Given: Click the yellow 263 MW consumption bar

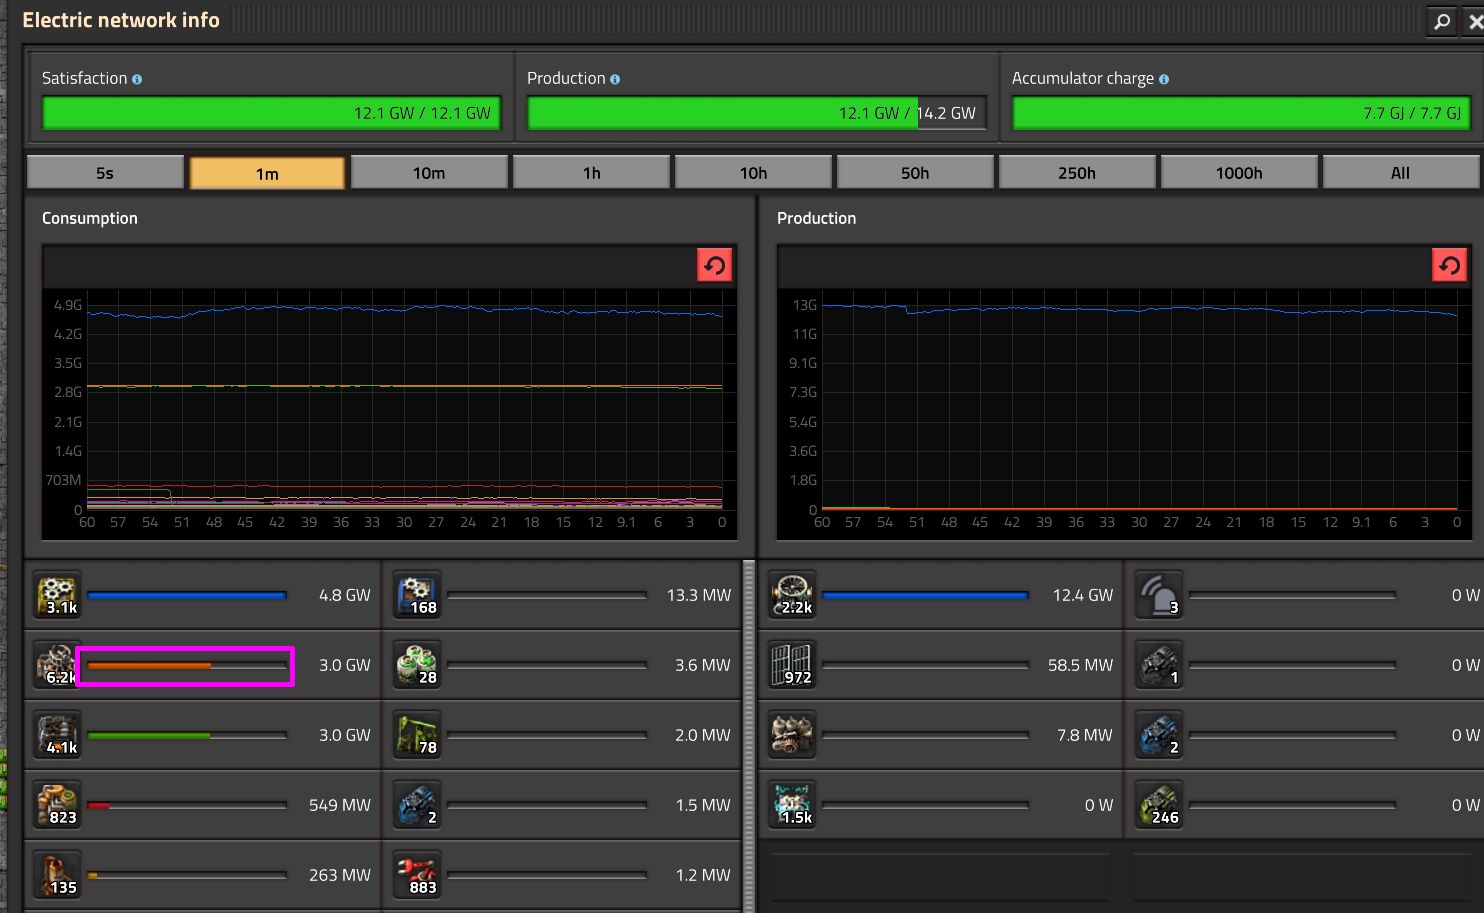Looking at the screenshot, I should tap(187, 875).
